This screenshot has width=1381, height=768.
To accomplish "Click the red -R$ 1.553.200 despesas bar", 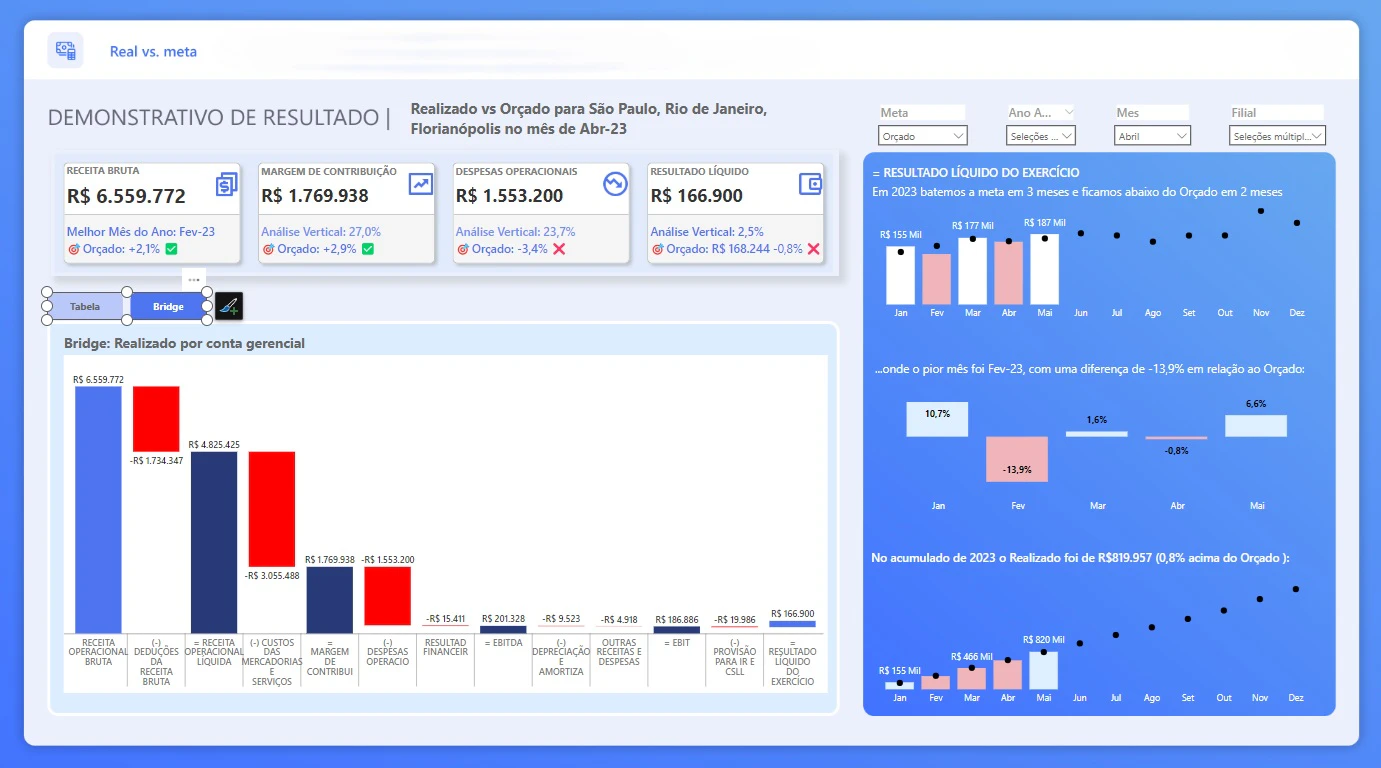I will pyautogui.click(x=387, y=597).
